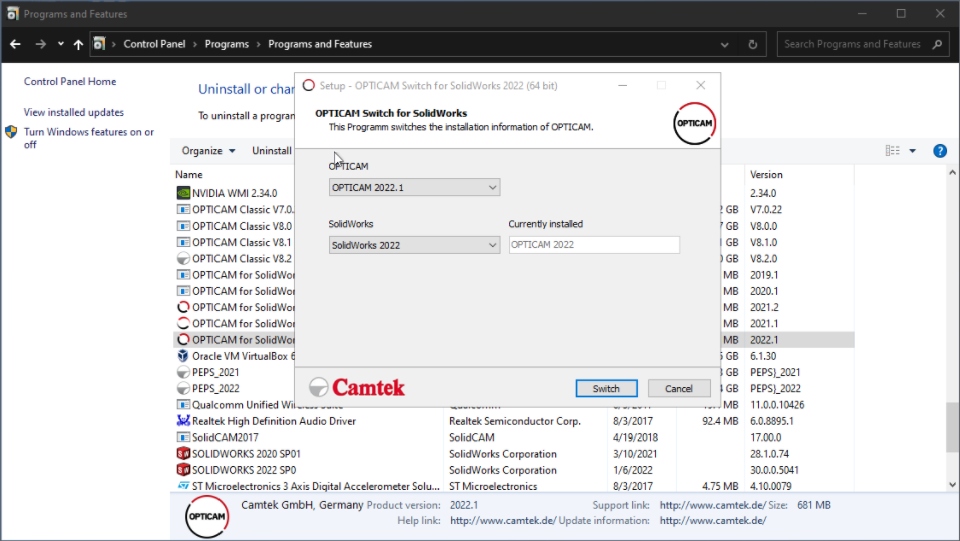960x541 pixels.
Task: Open the view options dropdown arrow
Action: click(912, 151)
